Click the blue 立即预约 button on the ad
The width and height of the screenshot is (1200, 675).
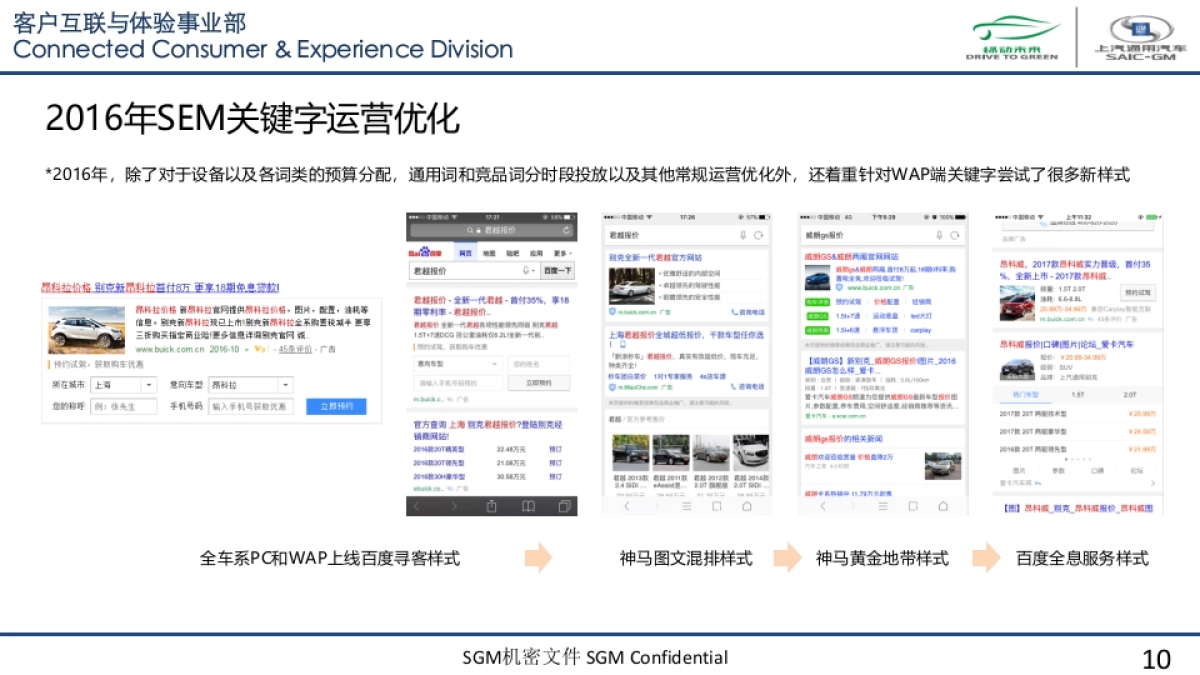pyautogui.click(x=337, y=407)
